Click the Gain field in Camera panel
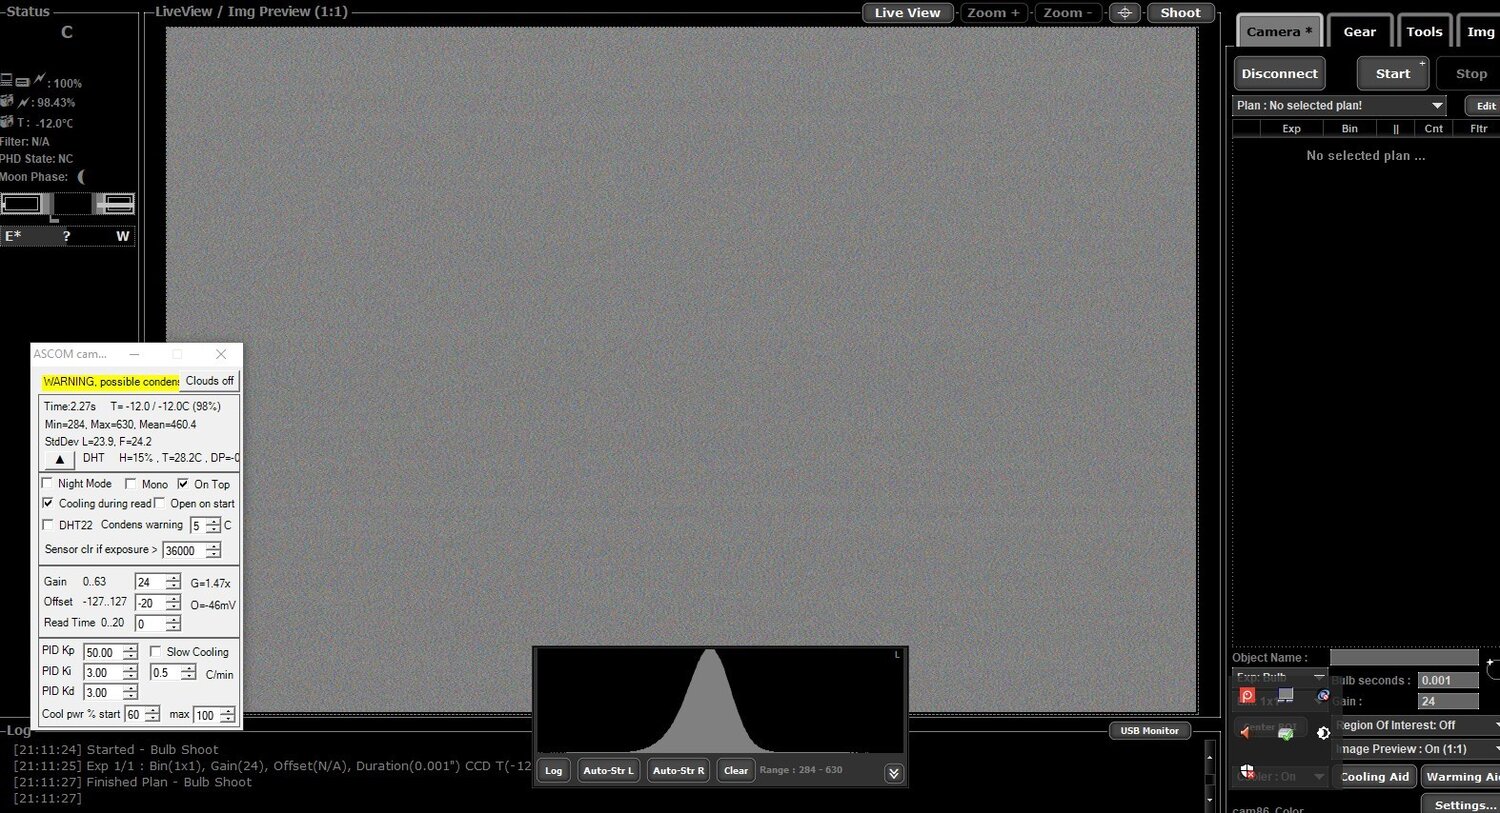Image resolution: width=1500 pixels, height=813 pixels. 1447,702
